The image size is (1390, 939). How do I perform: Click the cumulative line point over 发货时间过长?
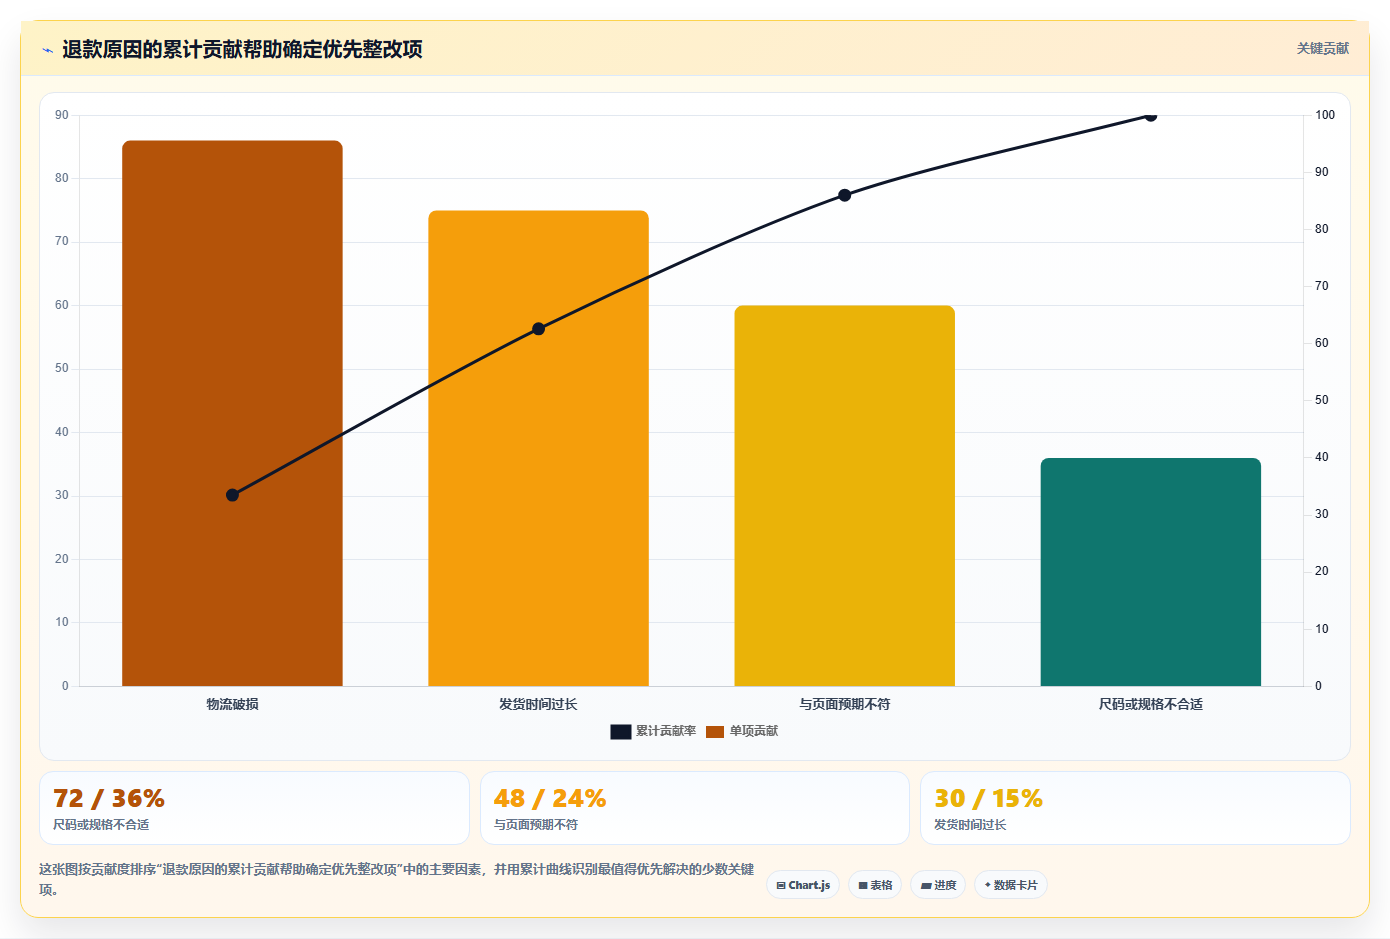[x=538, y=329]
